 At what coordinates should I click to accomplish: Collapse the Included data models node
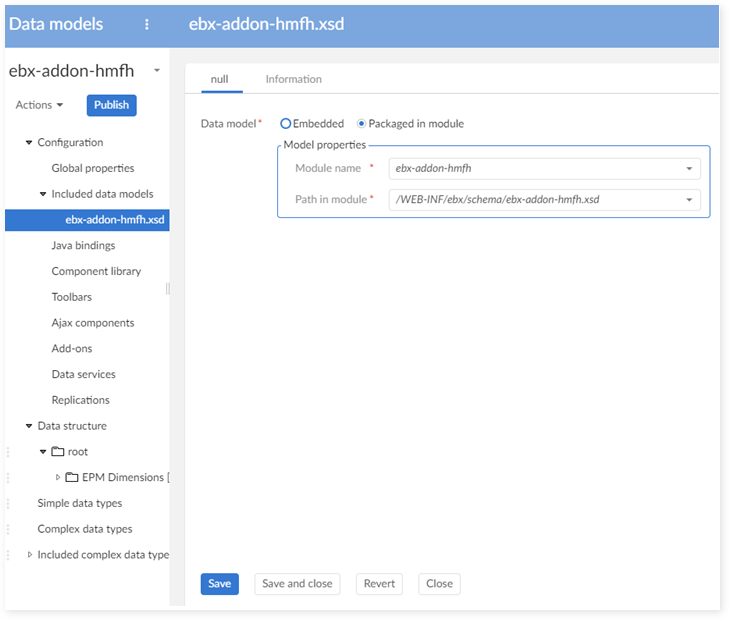tap(43, 194)
